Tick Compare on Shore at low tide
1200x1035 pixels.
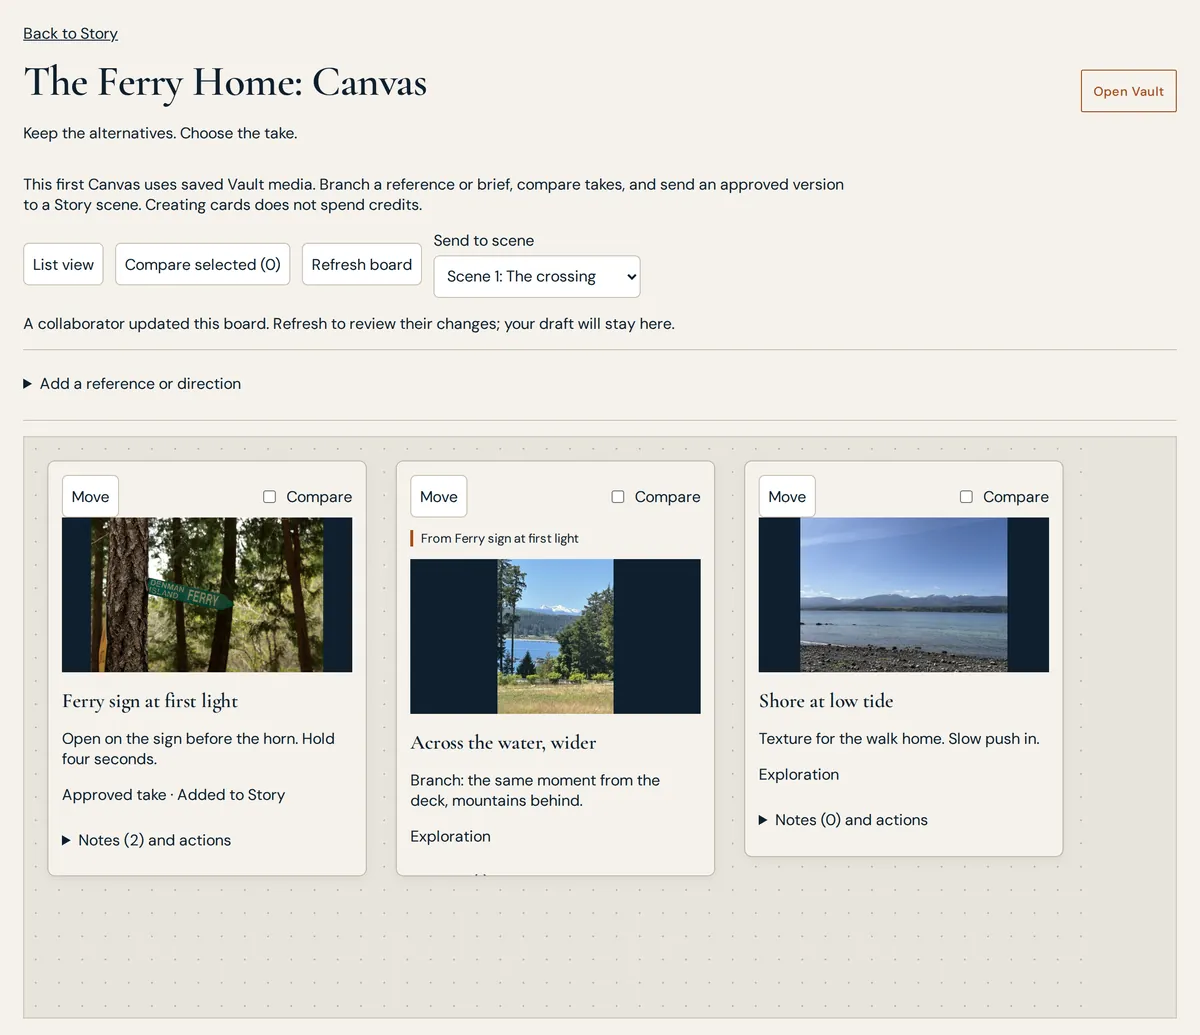(966, 497)
